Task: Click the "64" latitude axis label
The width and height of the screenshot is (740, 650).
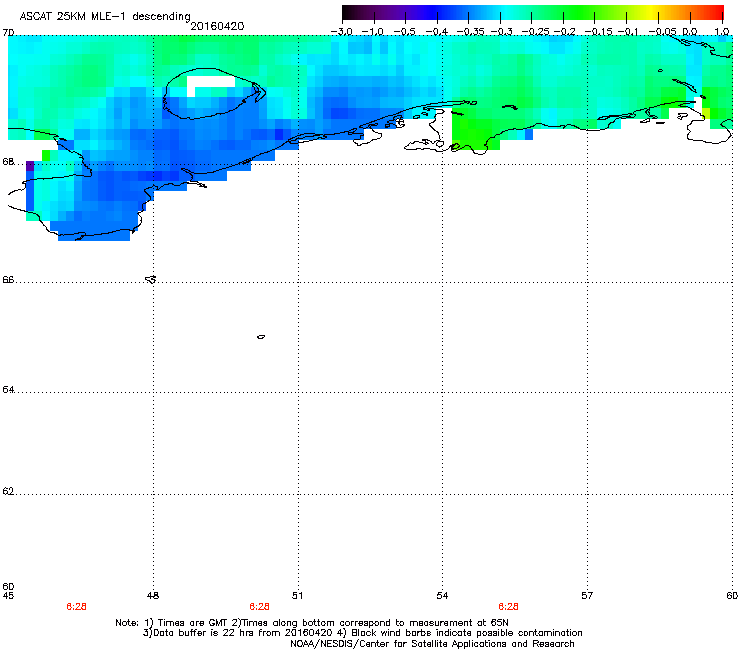Action: (x=8, y=390)
